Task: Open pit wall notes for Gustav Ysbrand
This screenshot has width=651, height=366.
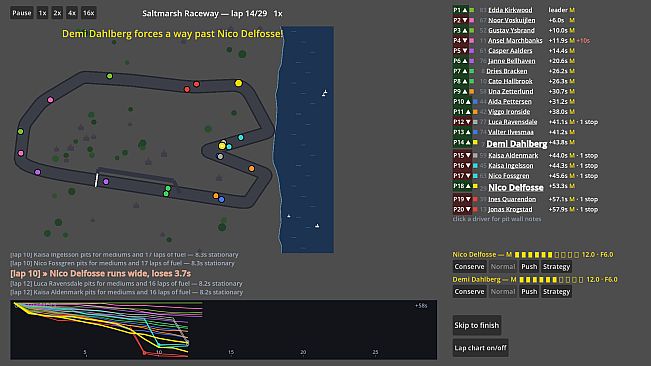Action: click(511, 30)
